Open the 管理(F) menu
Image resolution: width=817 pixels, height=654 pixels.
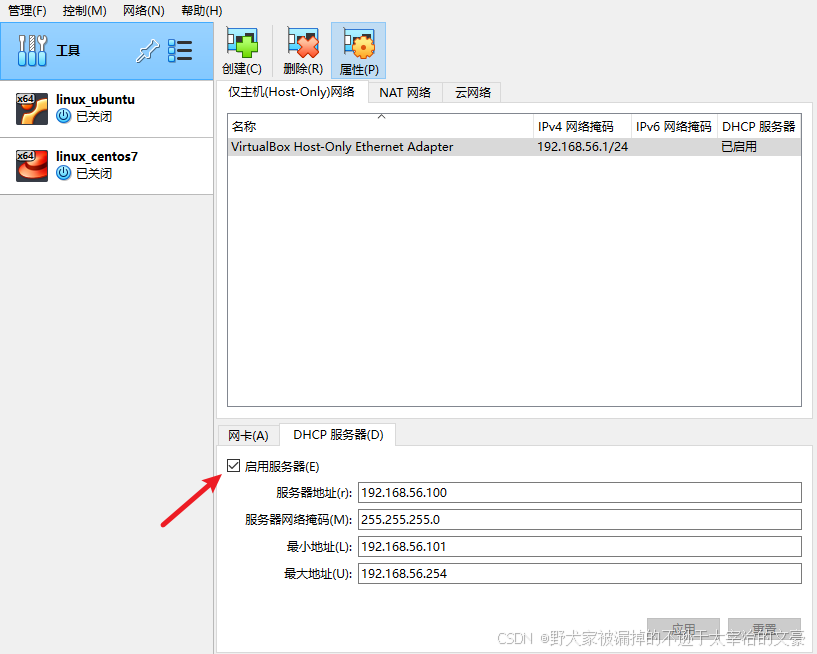pos(26,10)
